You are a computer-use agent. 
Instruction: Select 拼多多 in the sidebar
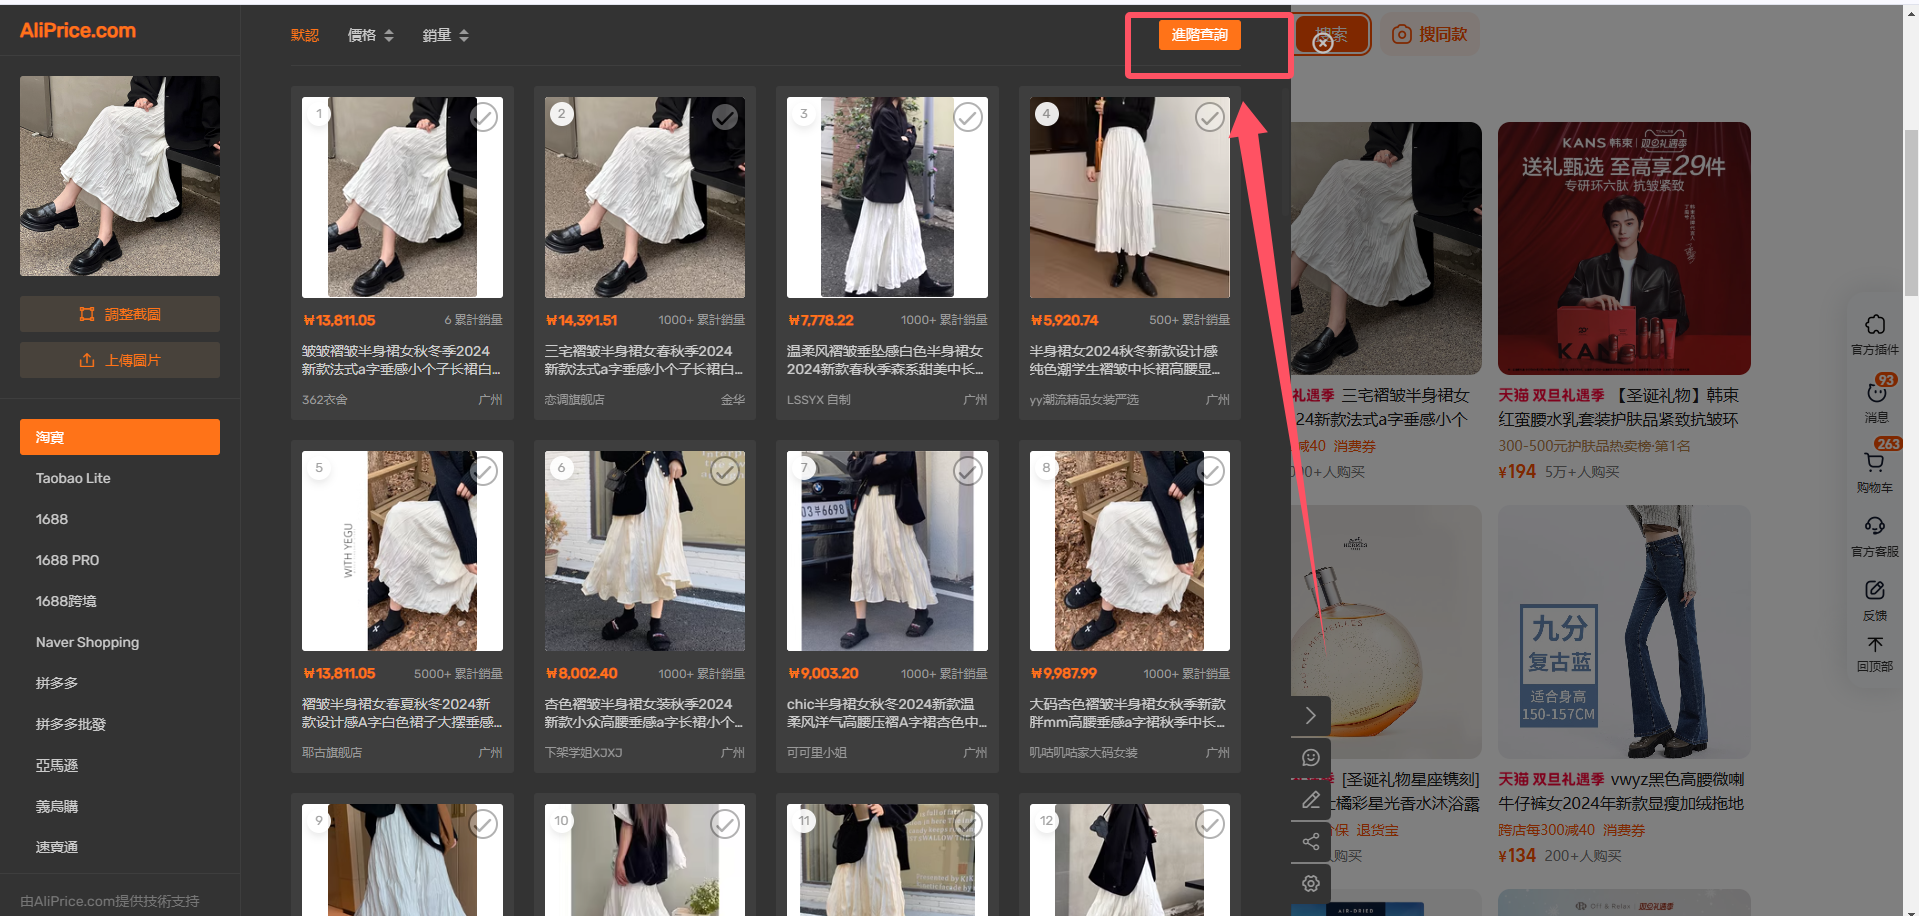pos(57,683)
